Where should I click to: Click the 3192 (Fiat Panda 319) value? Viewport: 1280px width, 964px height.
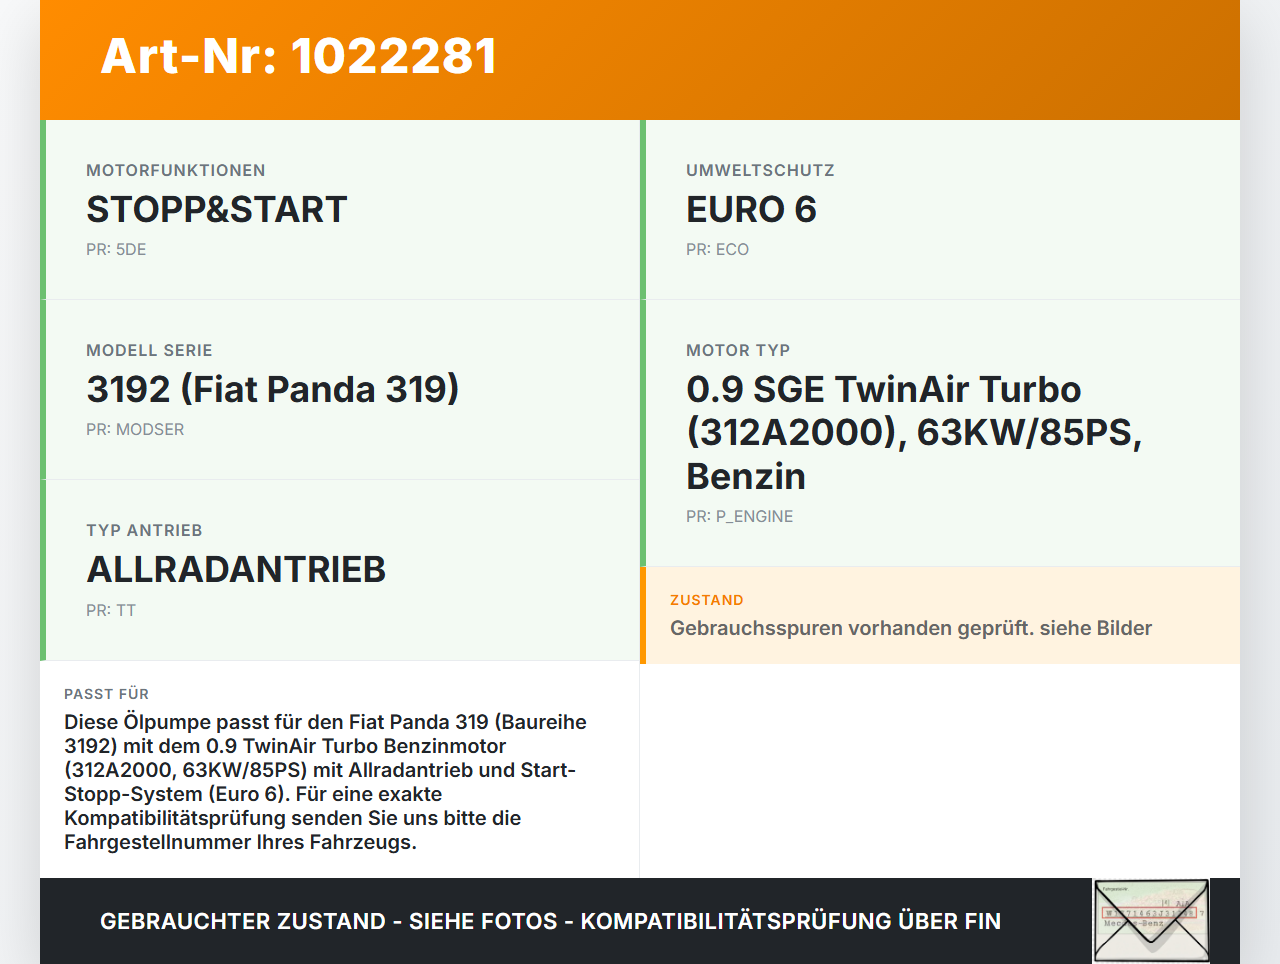[272, 389]
